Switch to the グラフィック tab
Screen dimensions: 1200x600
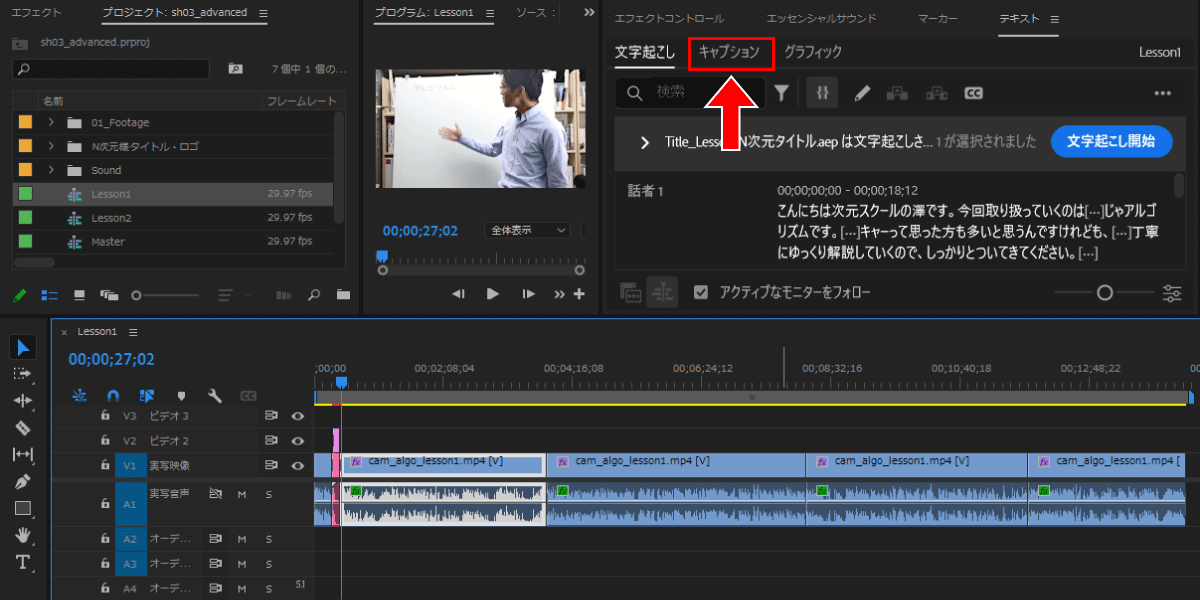click(812, 51)
